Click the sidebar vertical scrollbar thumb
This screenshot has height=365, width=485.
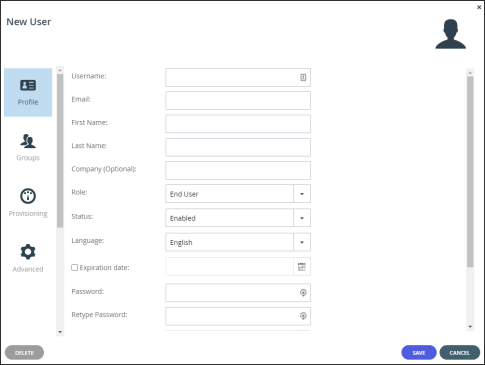[60, 151]
